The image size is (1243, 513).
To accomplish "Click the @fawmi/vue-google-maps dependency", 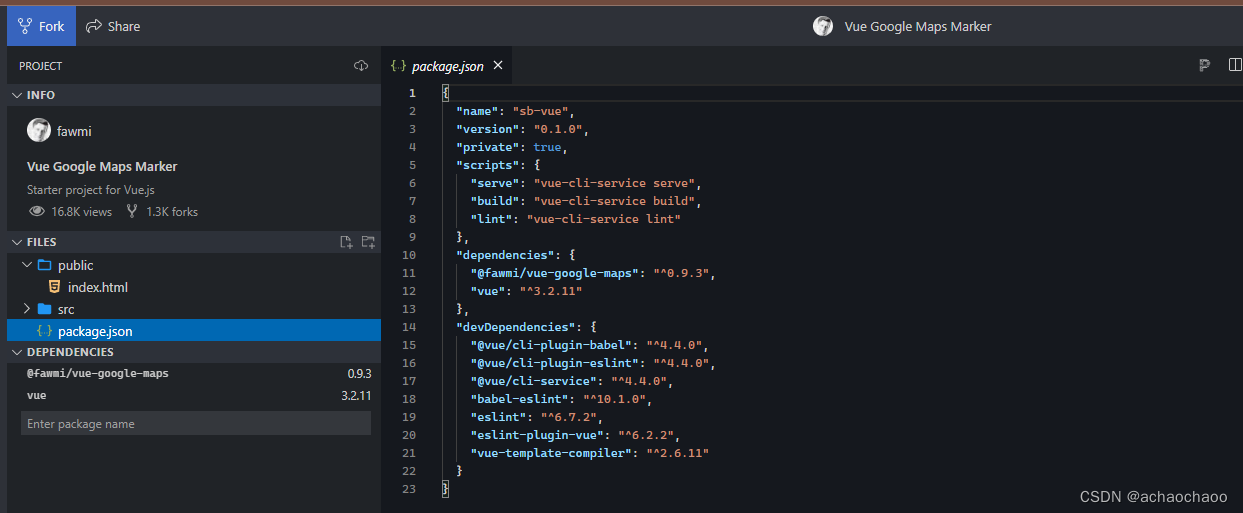I will [98, 373].
